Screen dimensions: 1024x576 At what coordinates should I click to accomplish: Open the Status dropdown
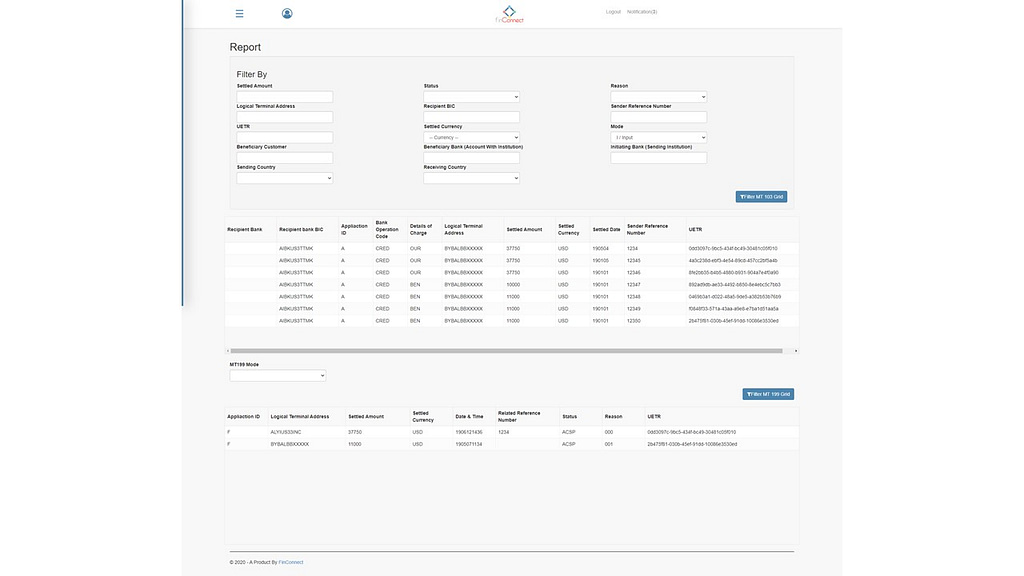pos(471,97)
